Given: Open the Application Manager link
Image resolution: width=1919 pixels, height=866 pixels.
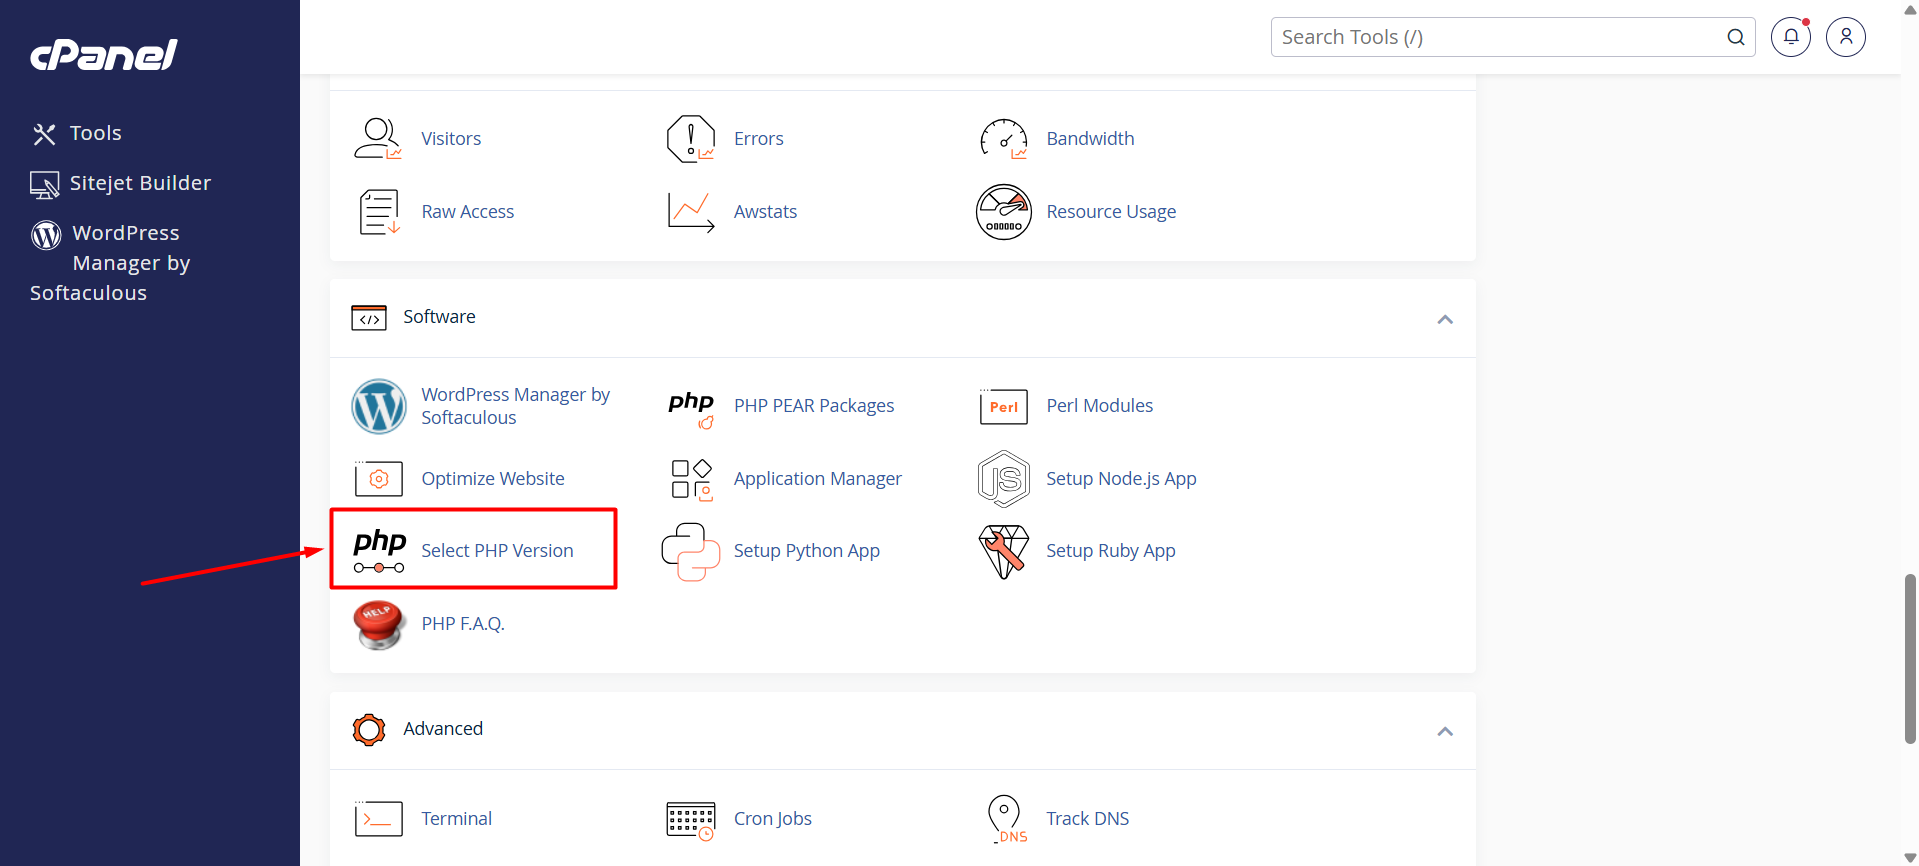Looking at the screenshot, I should (818, 479).
